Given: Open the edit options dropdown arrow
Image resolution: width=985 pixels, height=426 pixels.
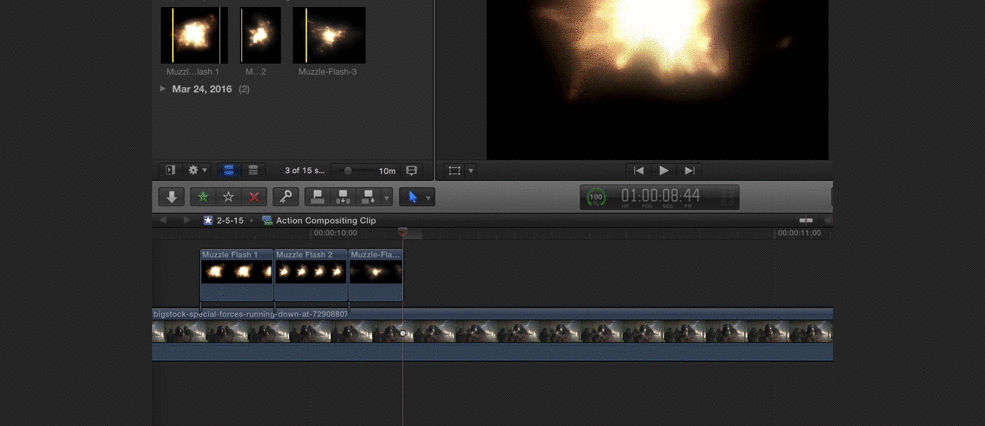Looking at the screenshot, I should pyautogui.click(x=387, y=197).
